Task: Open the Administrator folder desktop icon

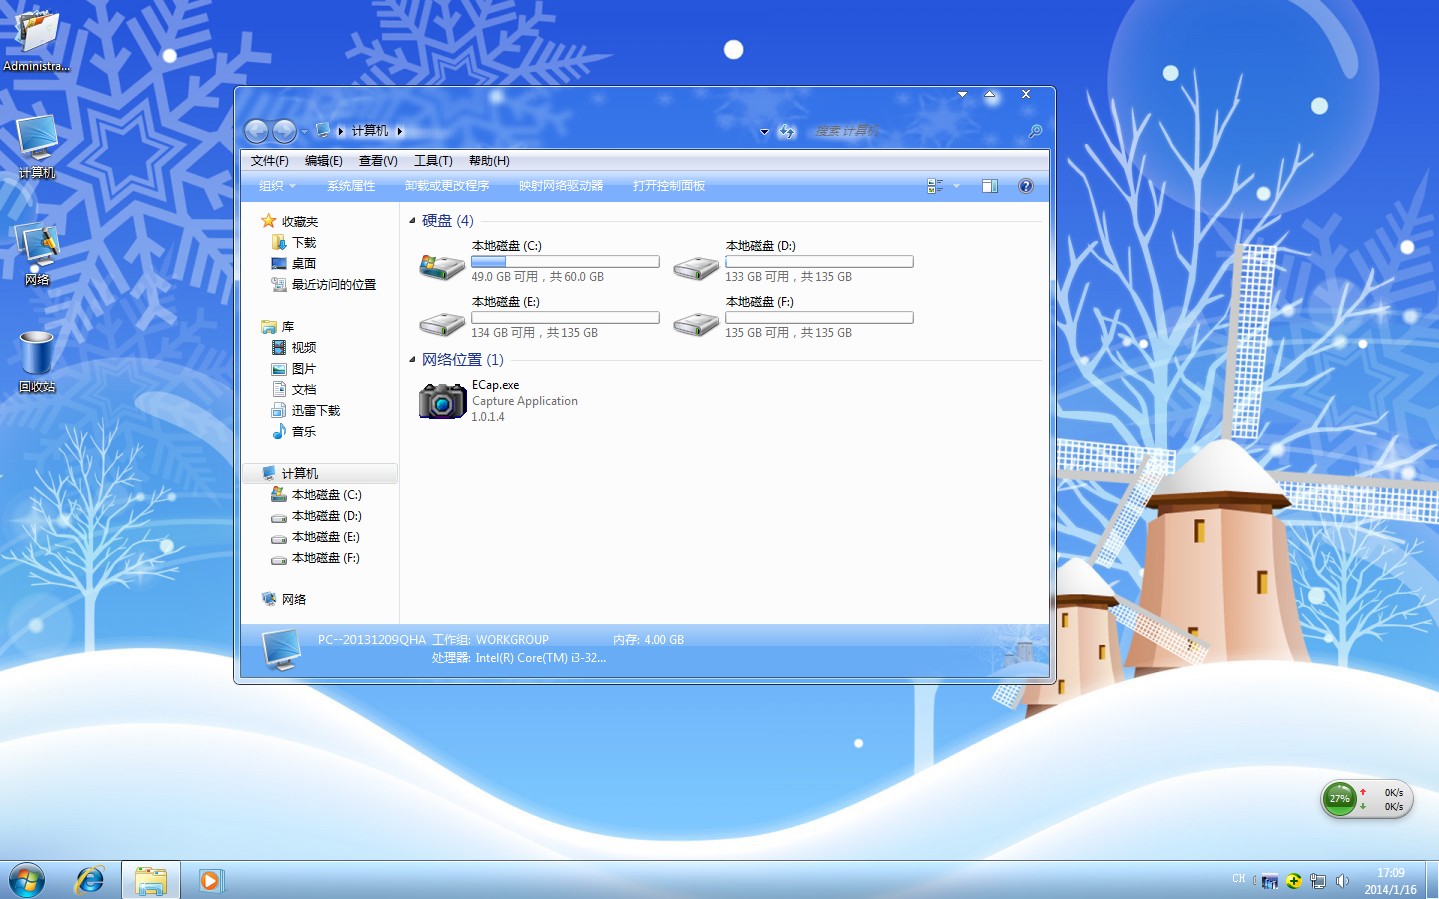Action: [37, 40]
